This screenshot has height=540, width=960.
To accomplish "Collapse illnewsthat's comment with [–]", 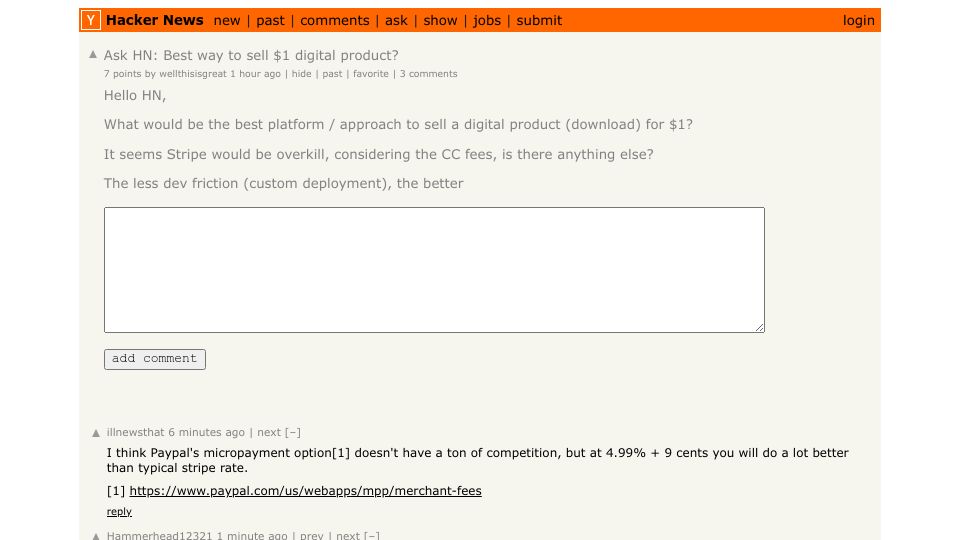I will [293, 432].
